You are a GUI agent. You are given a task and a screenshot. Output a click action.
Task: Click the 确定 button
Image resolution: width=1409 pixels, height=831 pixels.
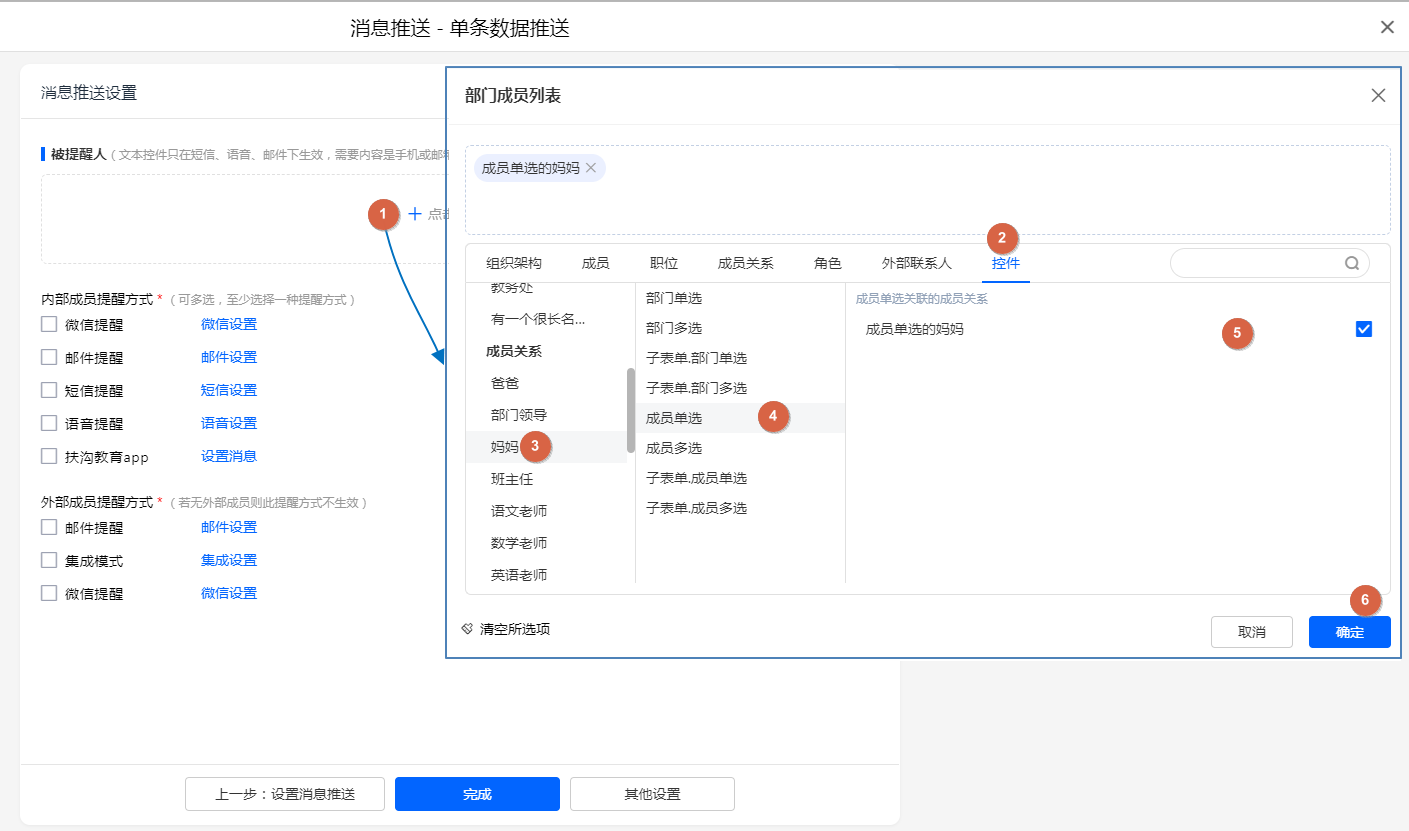tap(1349, 632)
